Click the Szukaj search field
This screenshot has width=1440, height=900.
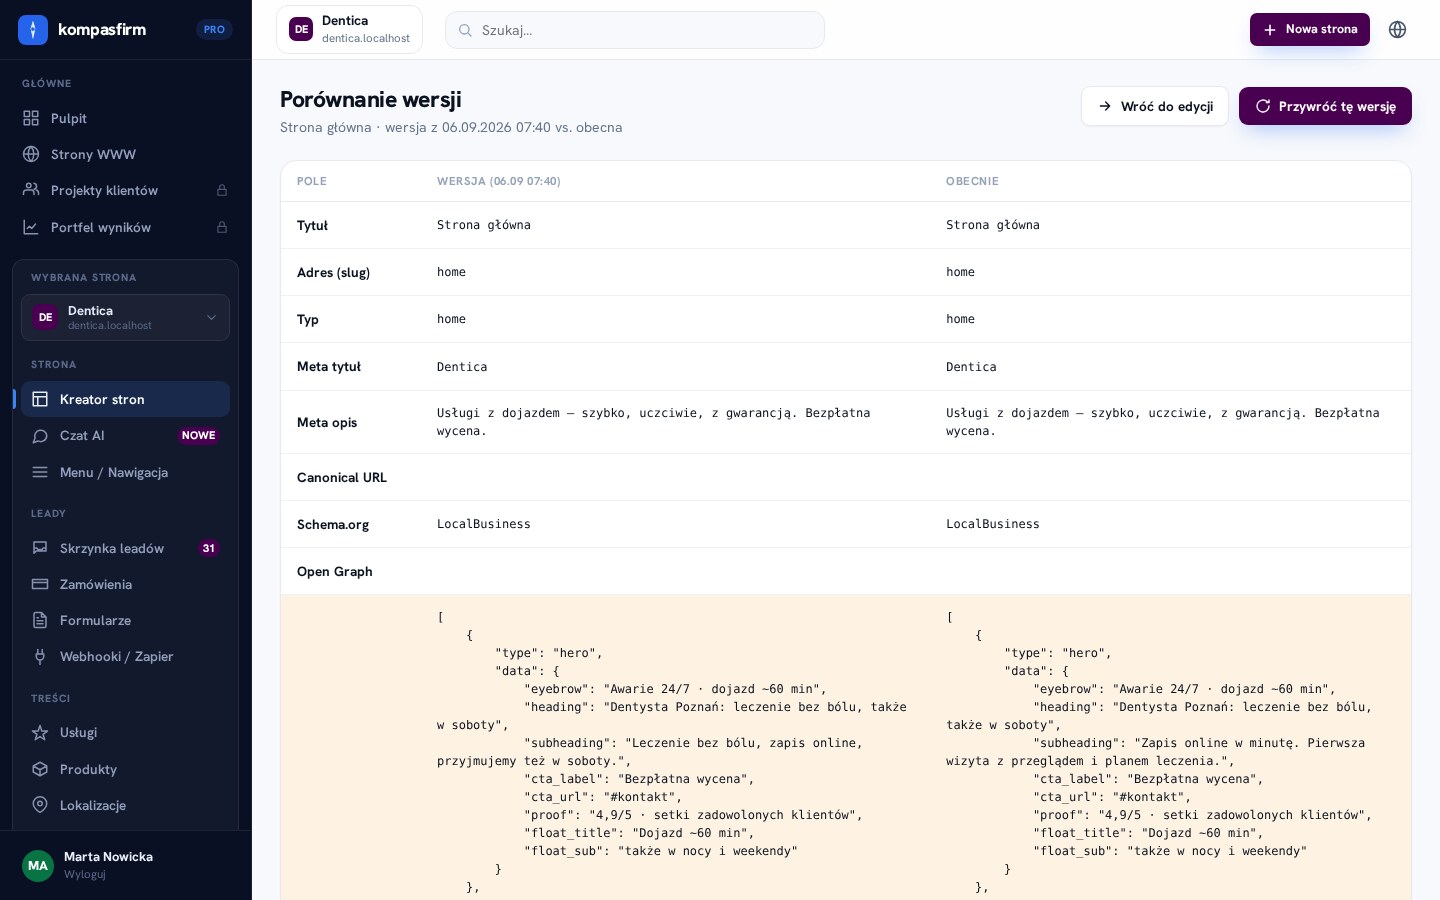coord(635,30)
